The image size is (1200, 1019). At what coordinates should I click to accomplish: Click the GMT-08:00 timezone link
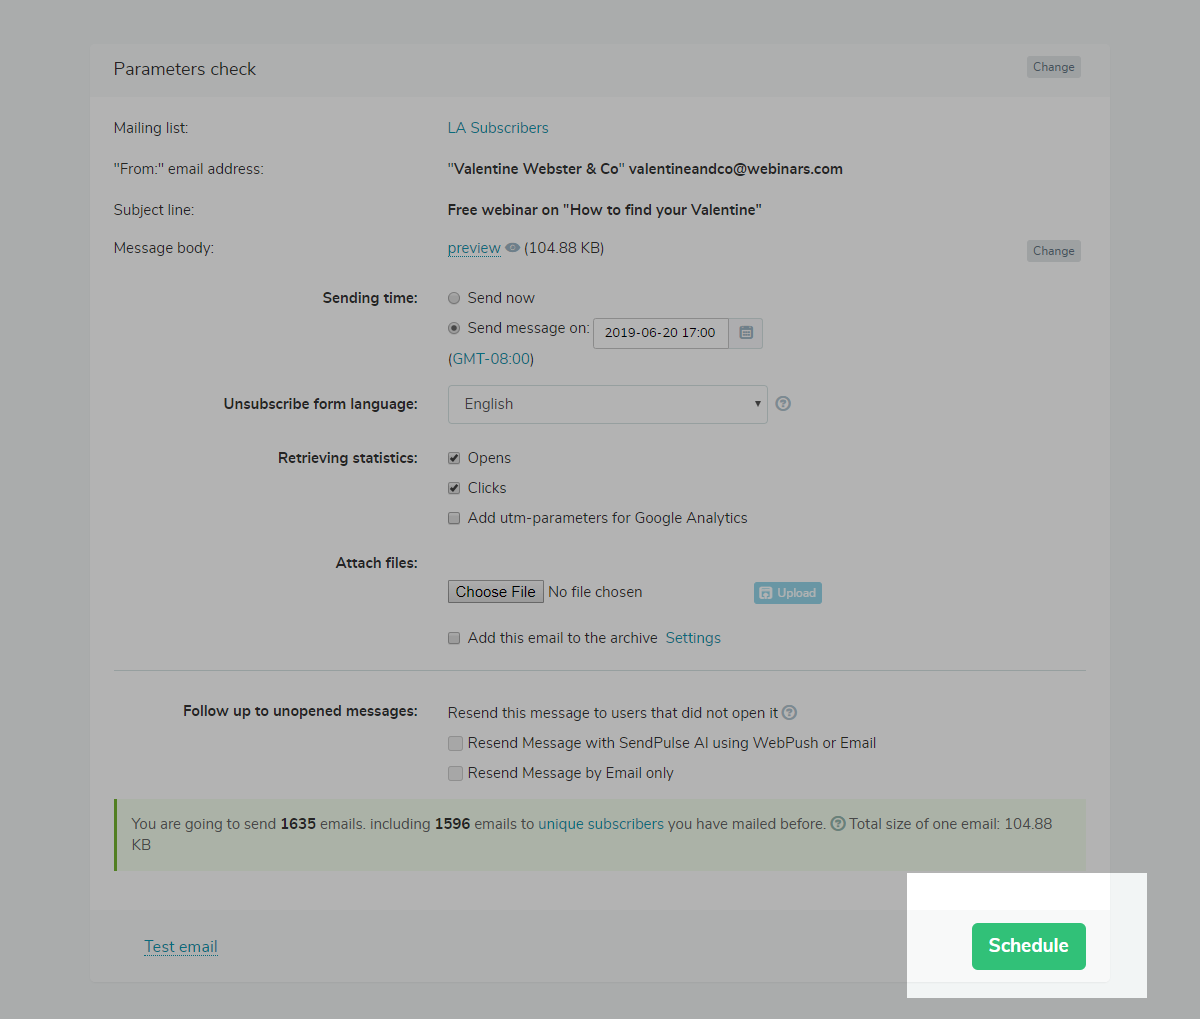(491, 359)
